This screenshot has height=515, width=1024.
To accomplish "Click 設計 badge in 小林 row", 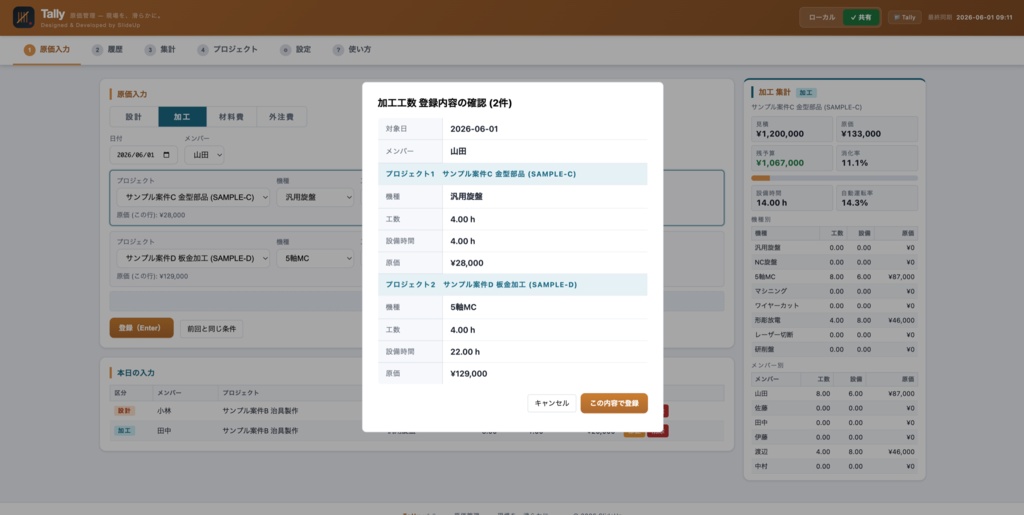I will point(124,411).
